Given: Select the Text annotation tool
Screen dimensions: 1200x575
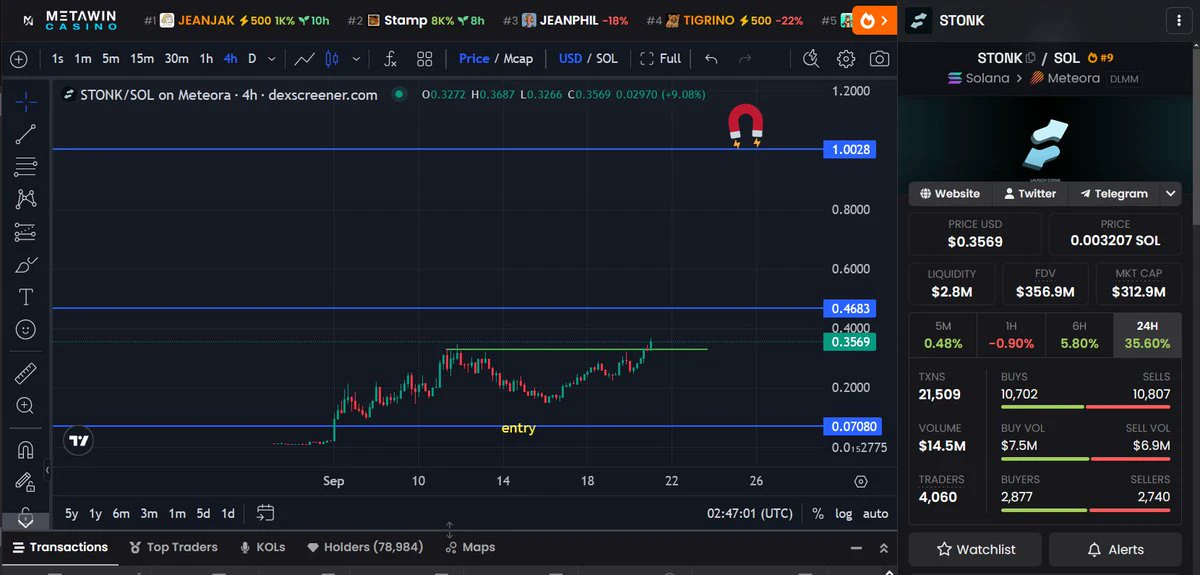Looking at the screenshot, I should 26,297.
